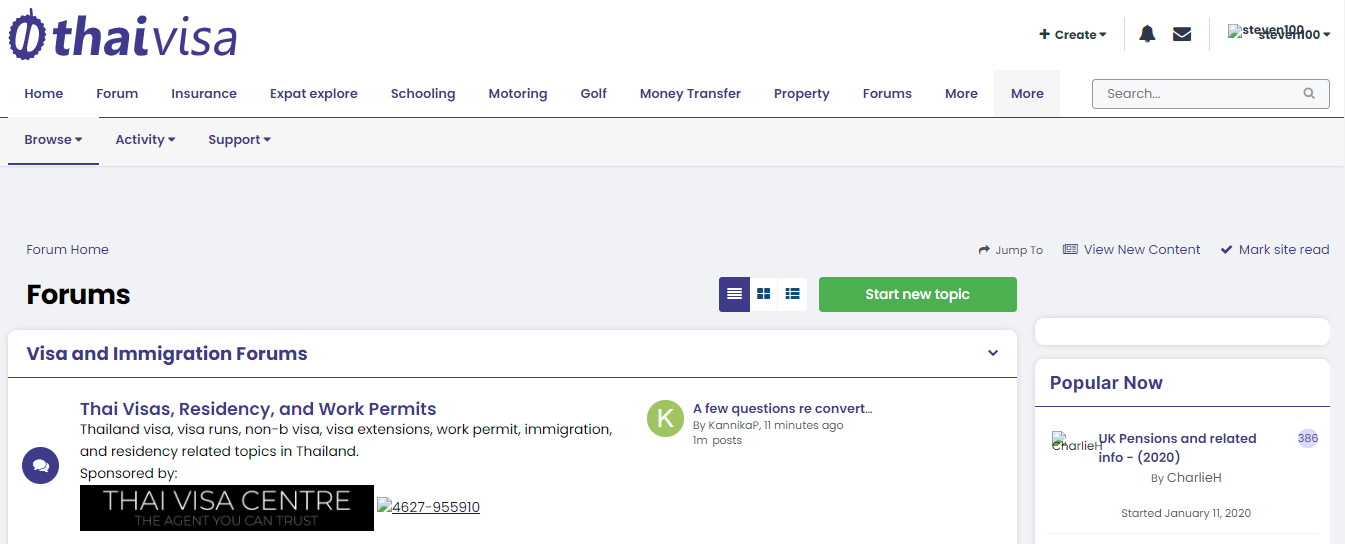This screenshot has height=544, width=1345.
Task: Open the messages envelope icon
Action: coord(1182,34)
